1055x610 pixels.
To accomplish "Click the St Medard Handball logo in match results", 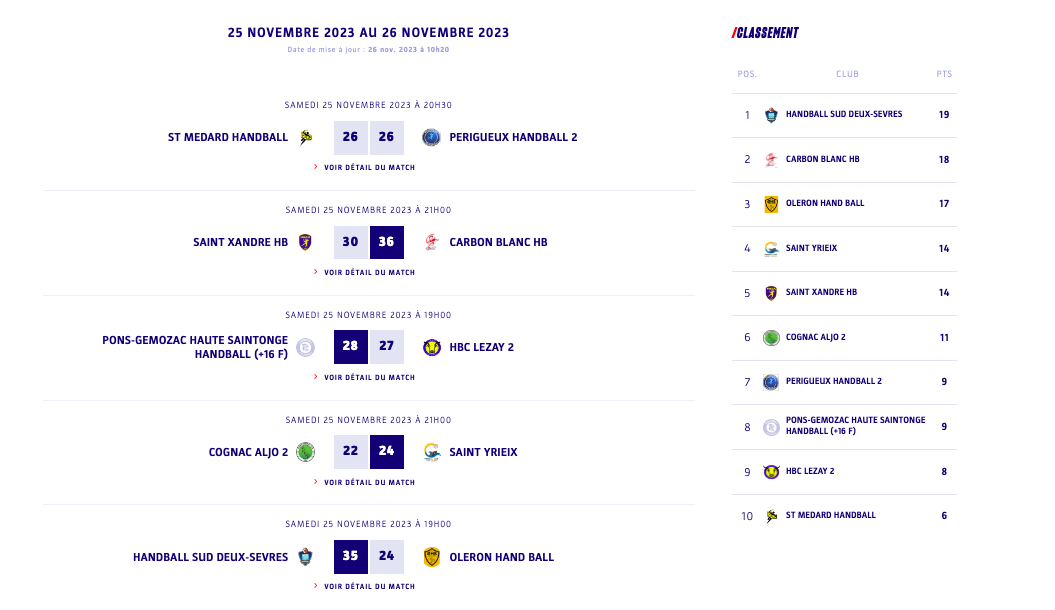I will (306, 137).
